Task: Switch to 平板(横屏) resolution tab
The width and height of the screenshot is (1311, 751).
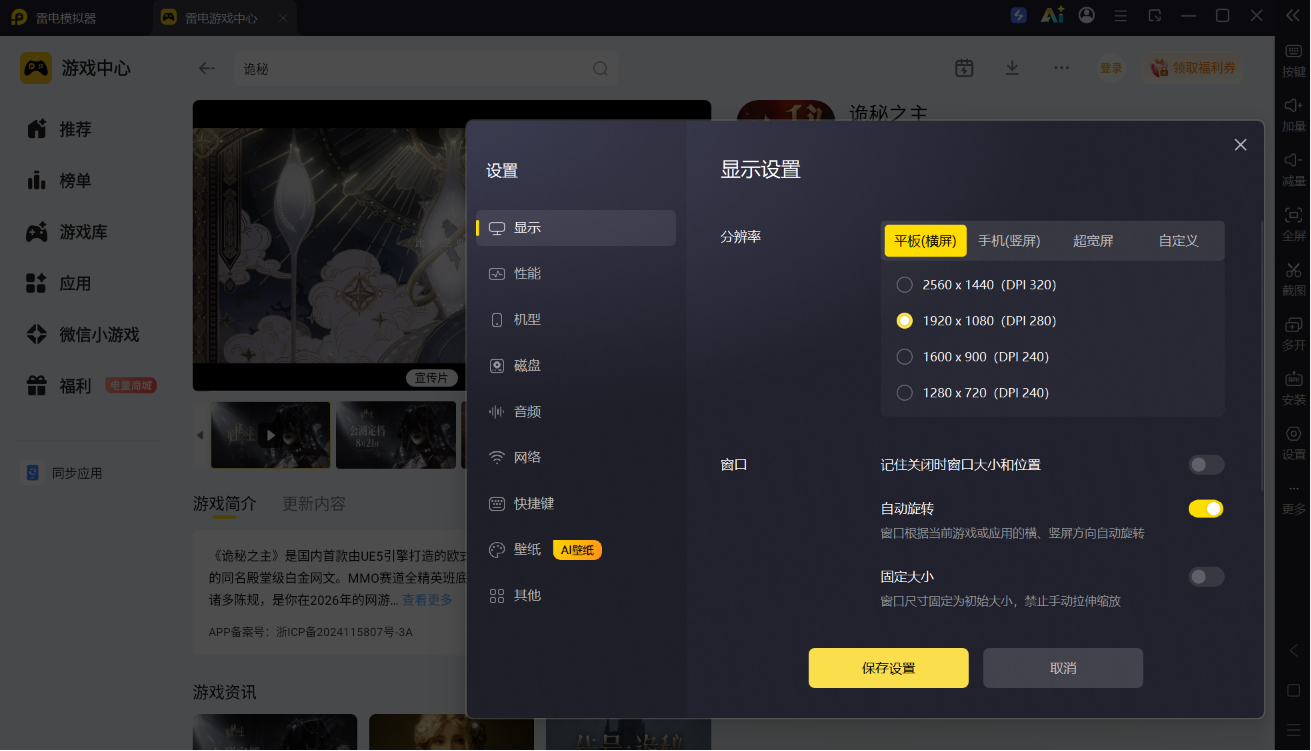Action: (x=926, y=241)
